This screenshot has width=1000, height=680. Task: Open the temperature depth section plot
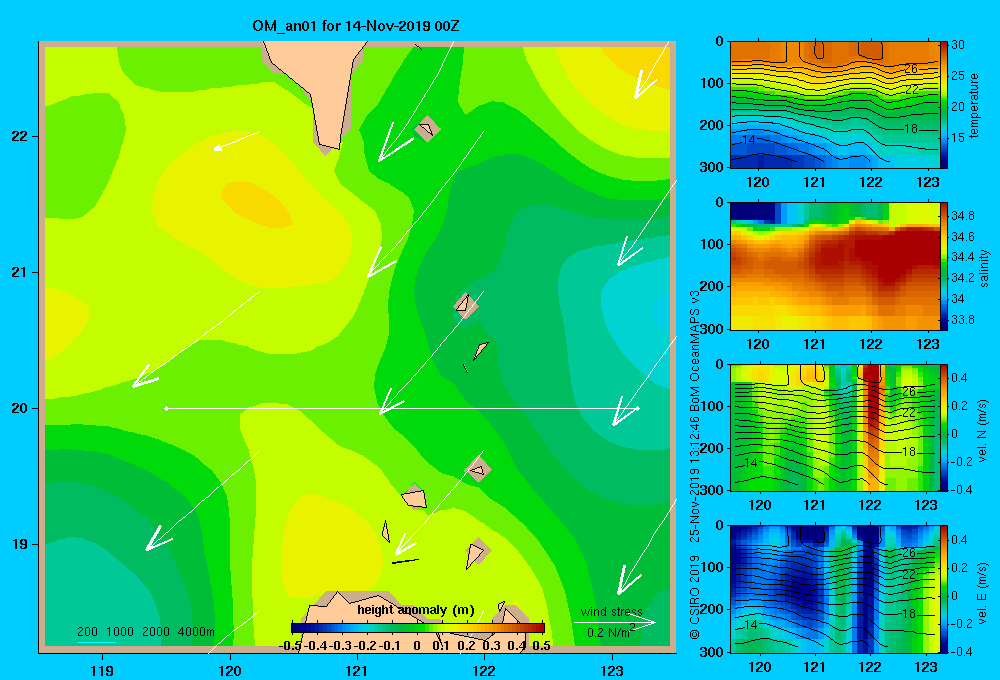coord(834,105)
